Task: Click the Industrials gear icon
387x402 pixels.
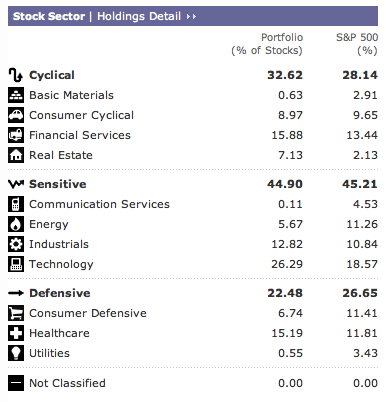Action: point(16,244)
